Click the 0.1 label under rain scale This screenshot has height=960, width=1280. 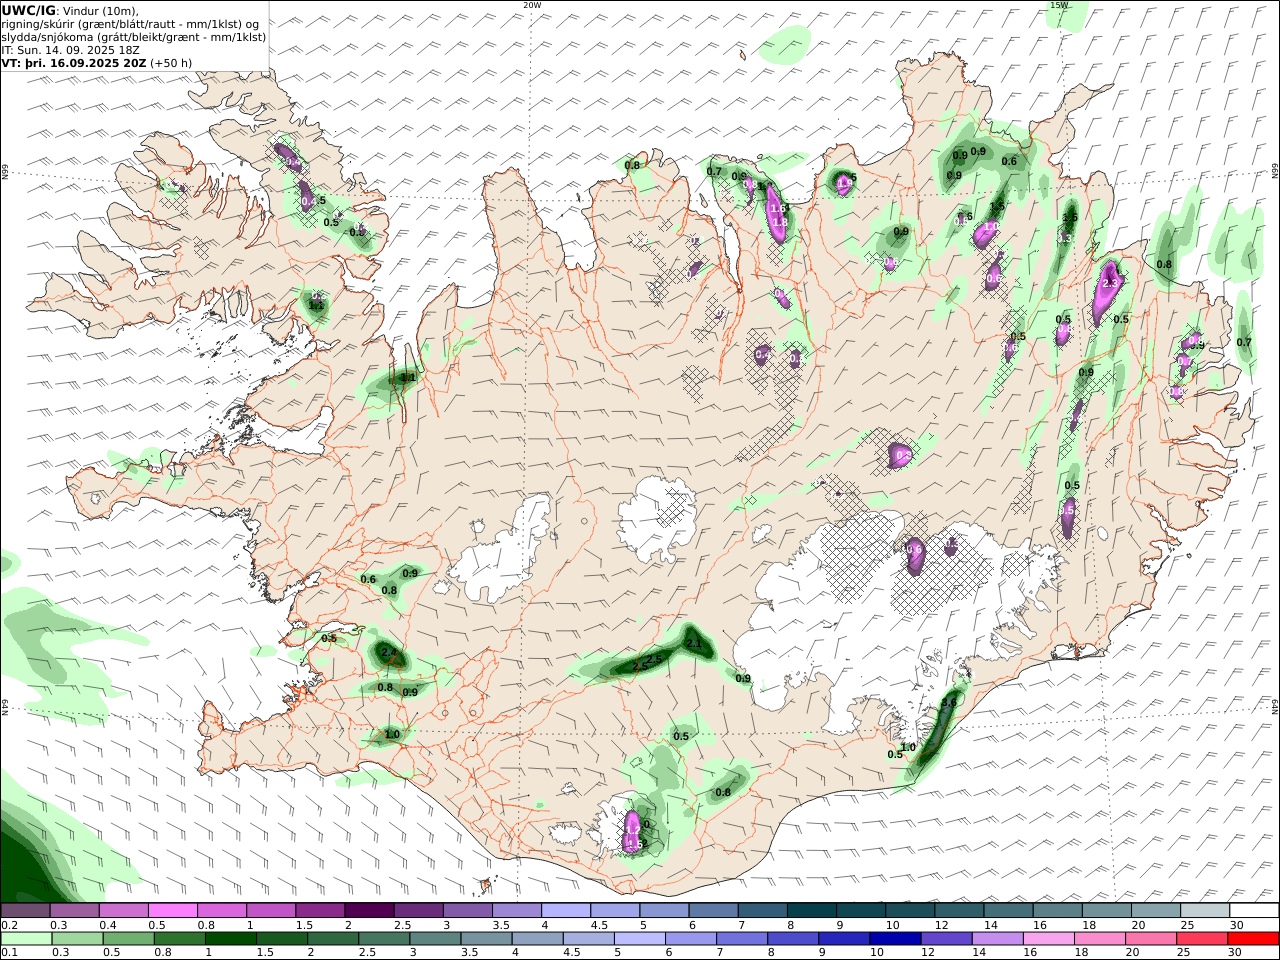coord(9,953)
